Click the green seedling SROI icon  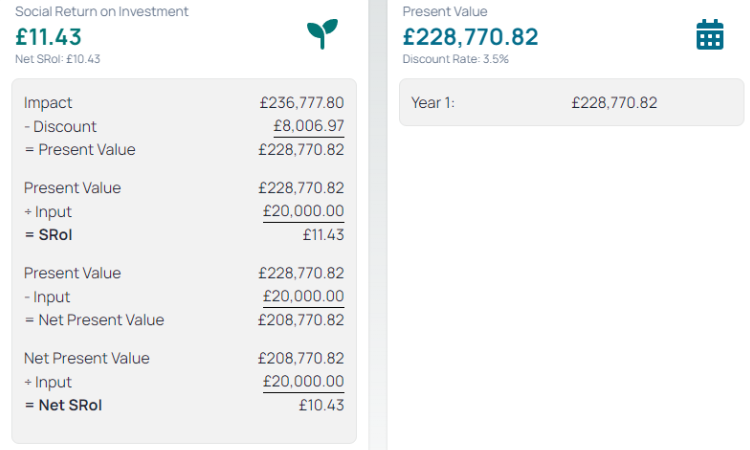pyautogui.click(x=322, y=34)
